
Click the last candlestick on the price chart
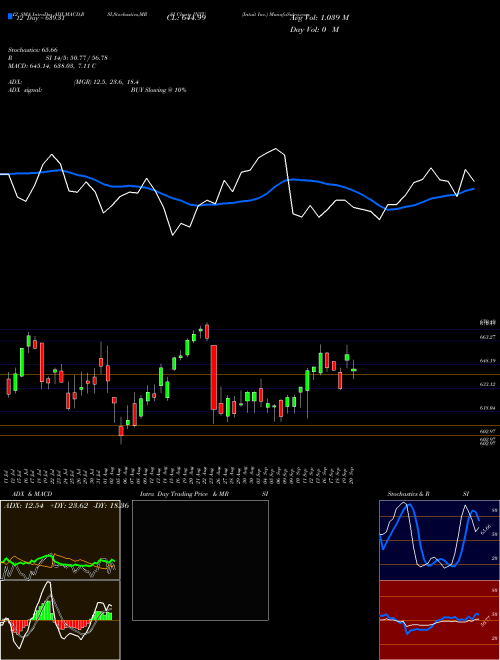(x=354, y=370)
